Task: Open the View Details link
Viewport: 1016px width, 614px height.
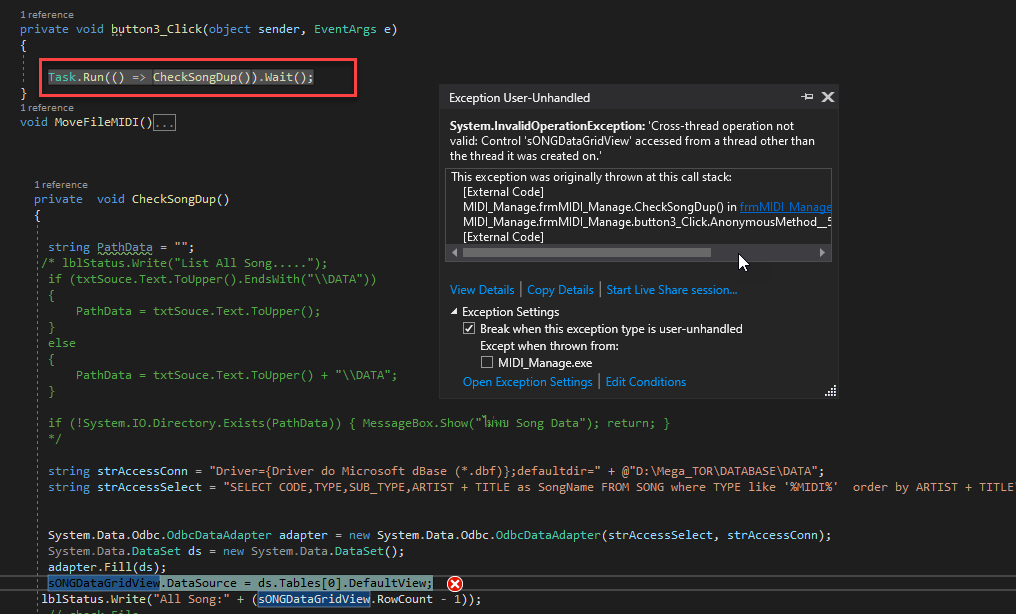Action: point(482,290)
